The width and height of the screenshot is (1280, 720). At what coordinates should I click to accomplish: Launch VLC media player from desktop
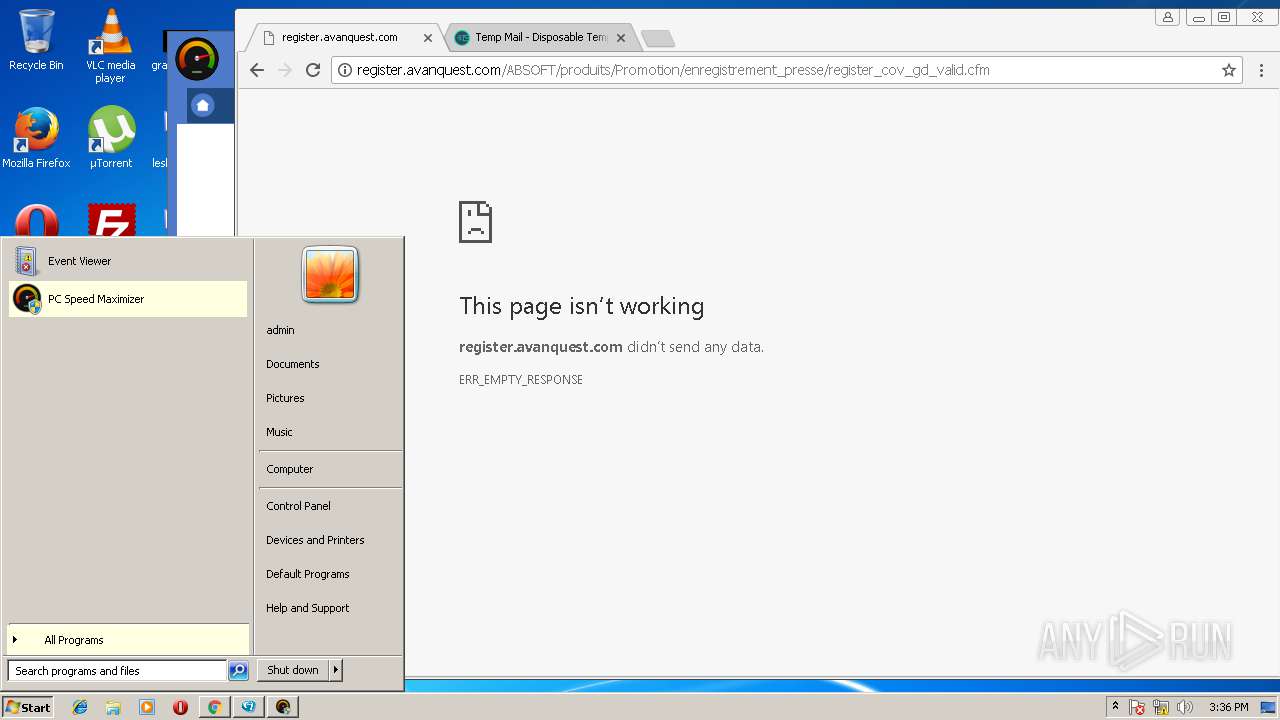(111, 46)
